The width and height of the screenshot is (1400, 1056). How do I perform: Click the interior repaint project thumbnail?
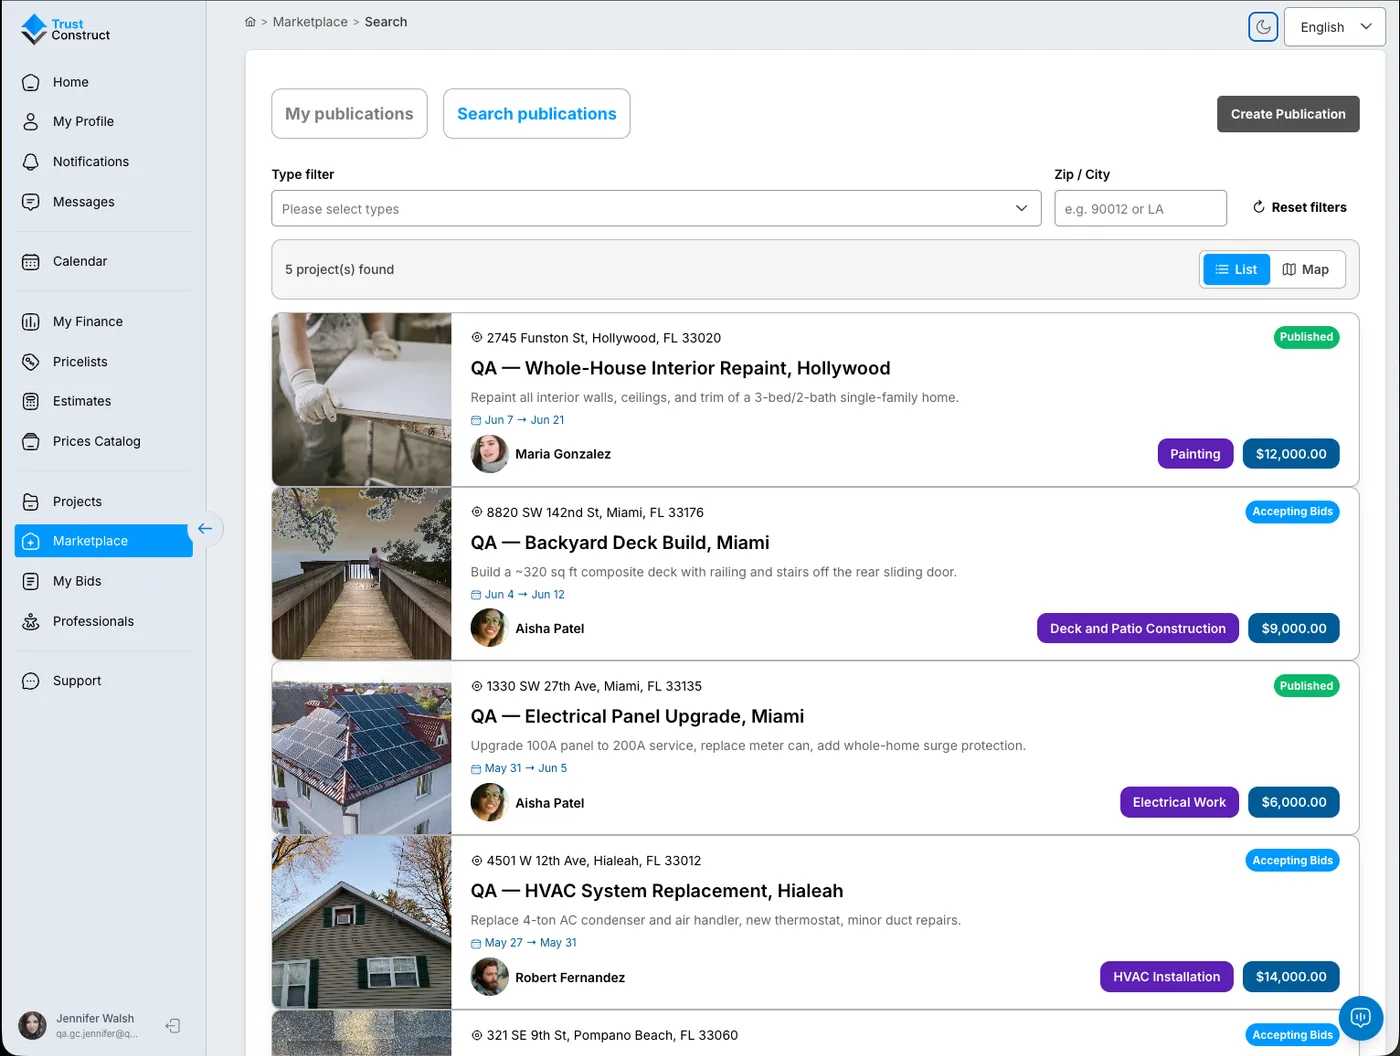pyautogui.click(x=362, y=400)
